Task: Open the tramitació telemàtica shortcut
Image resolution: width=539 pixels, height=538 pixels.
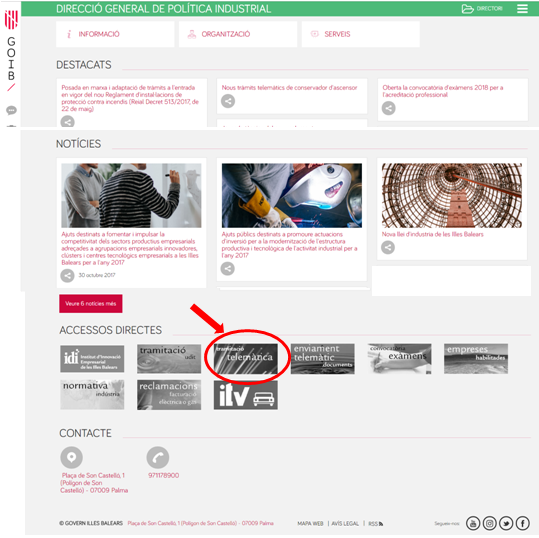Action: (245, 359)
